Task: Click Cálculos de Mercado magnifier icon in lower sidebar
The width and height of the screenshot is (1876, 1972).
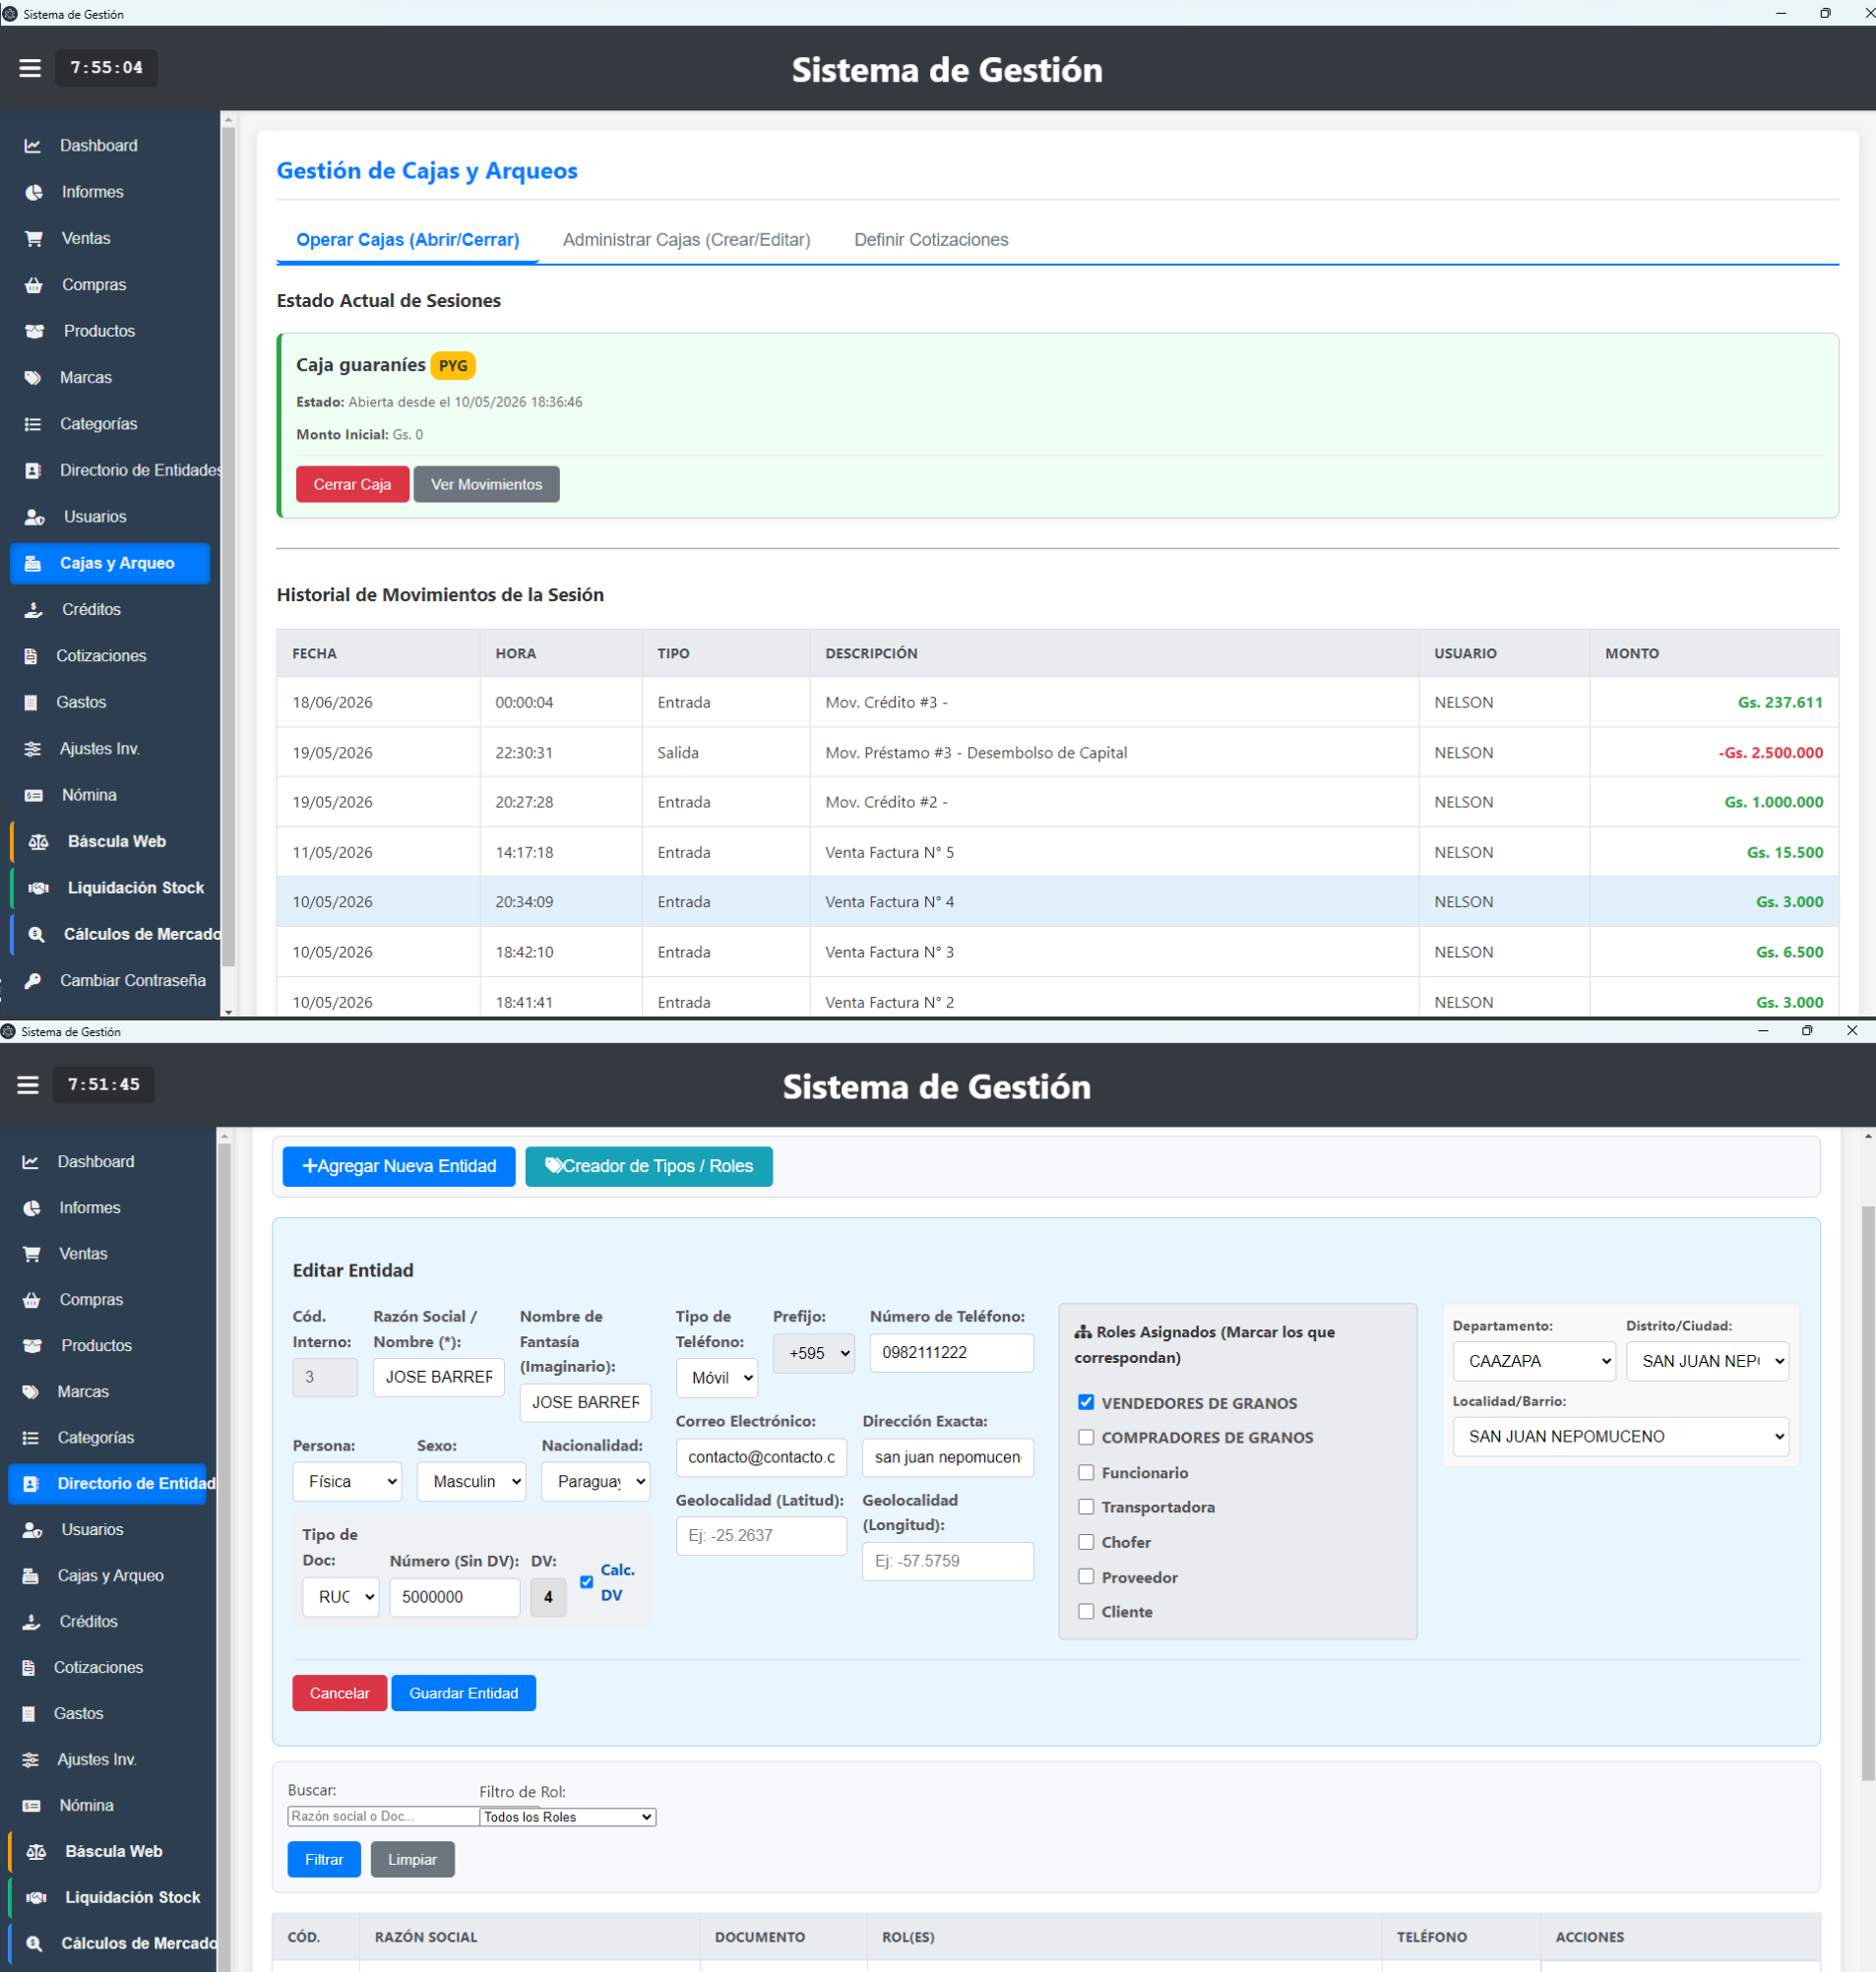Action: click(35, 1944)
